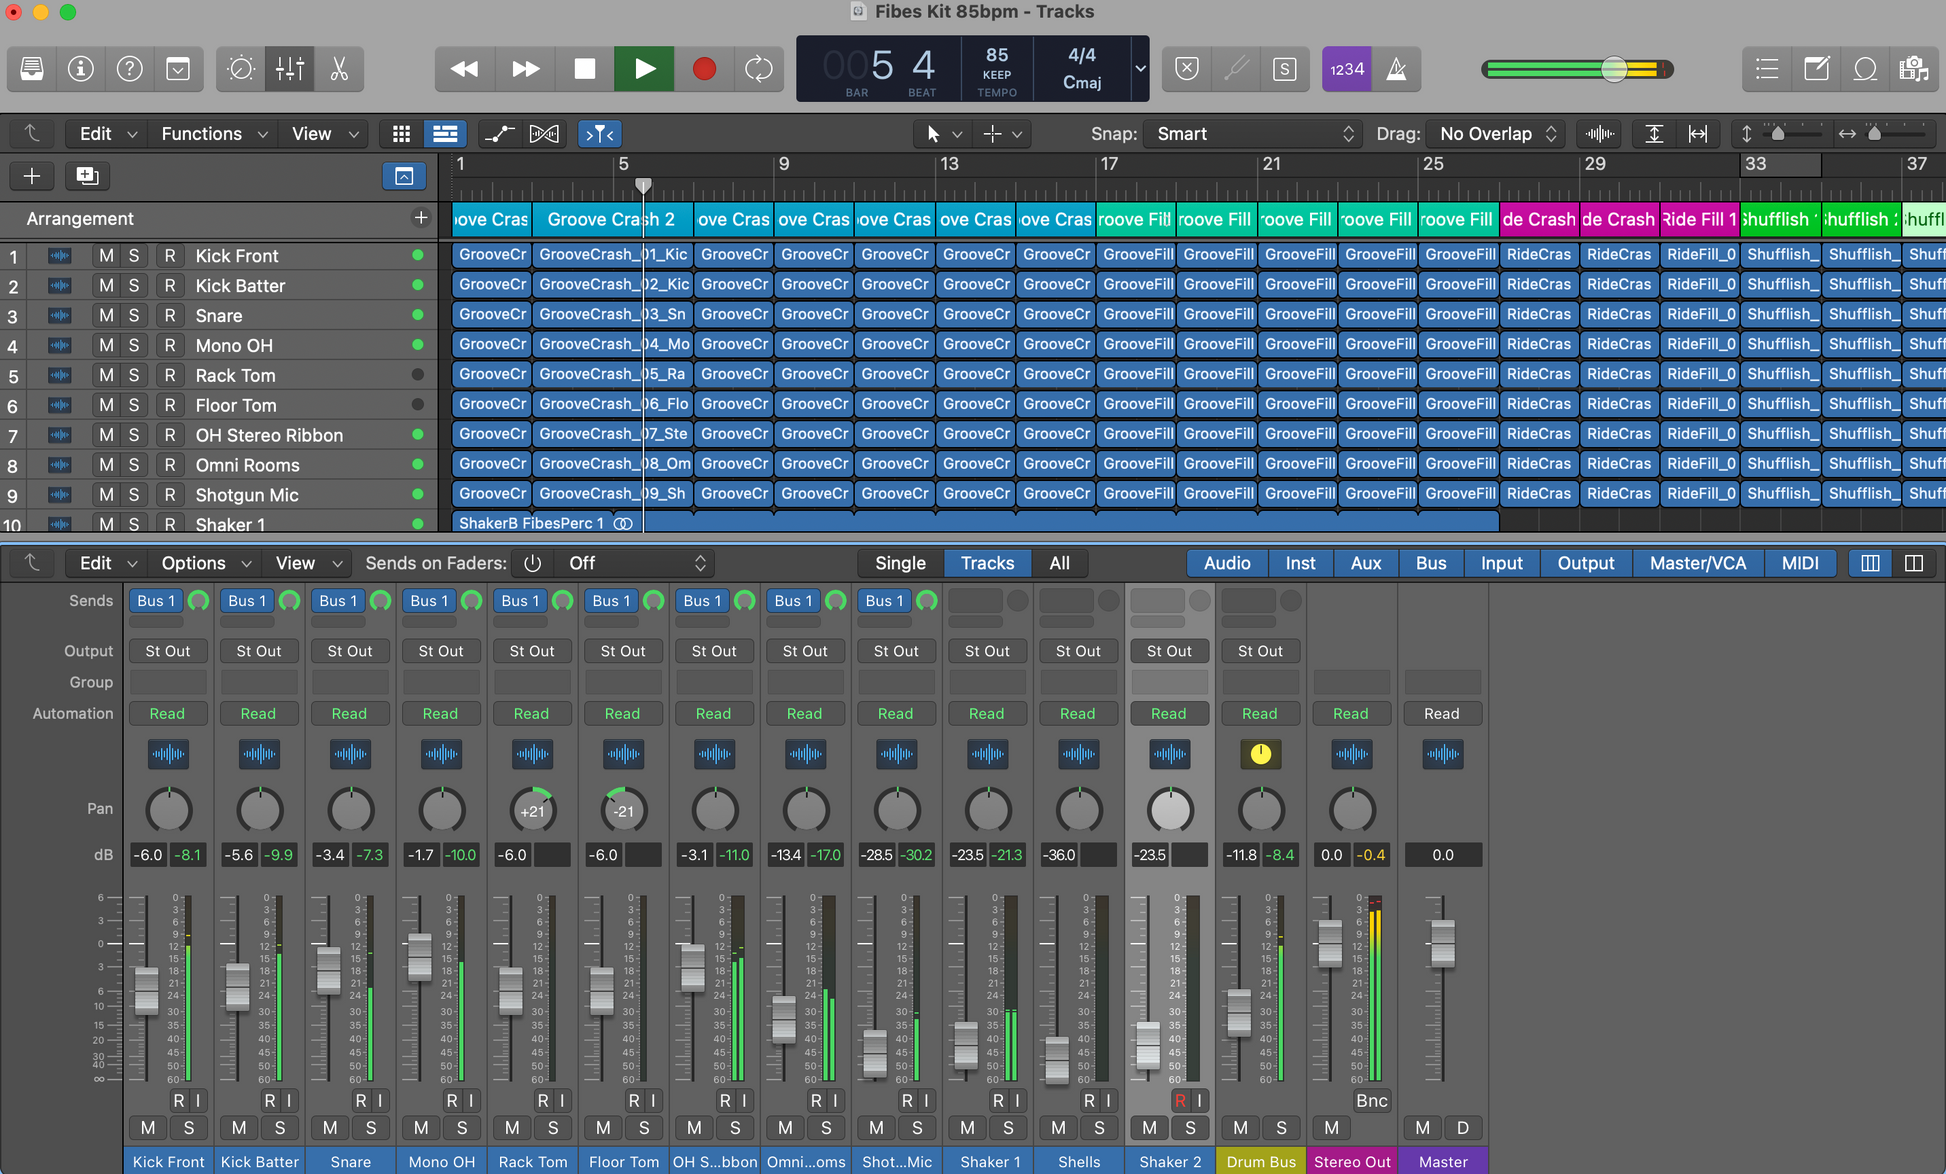Open the Snap Smart dropdown

tap(1252, 134)
